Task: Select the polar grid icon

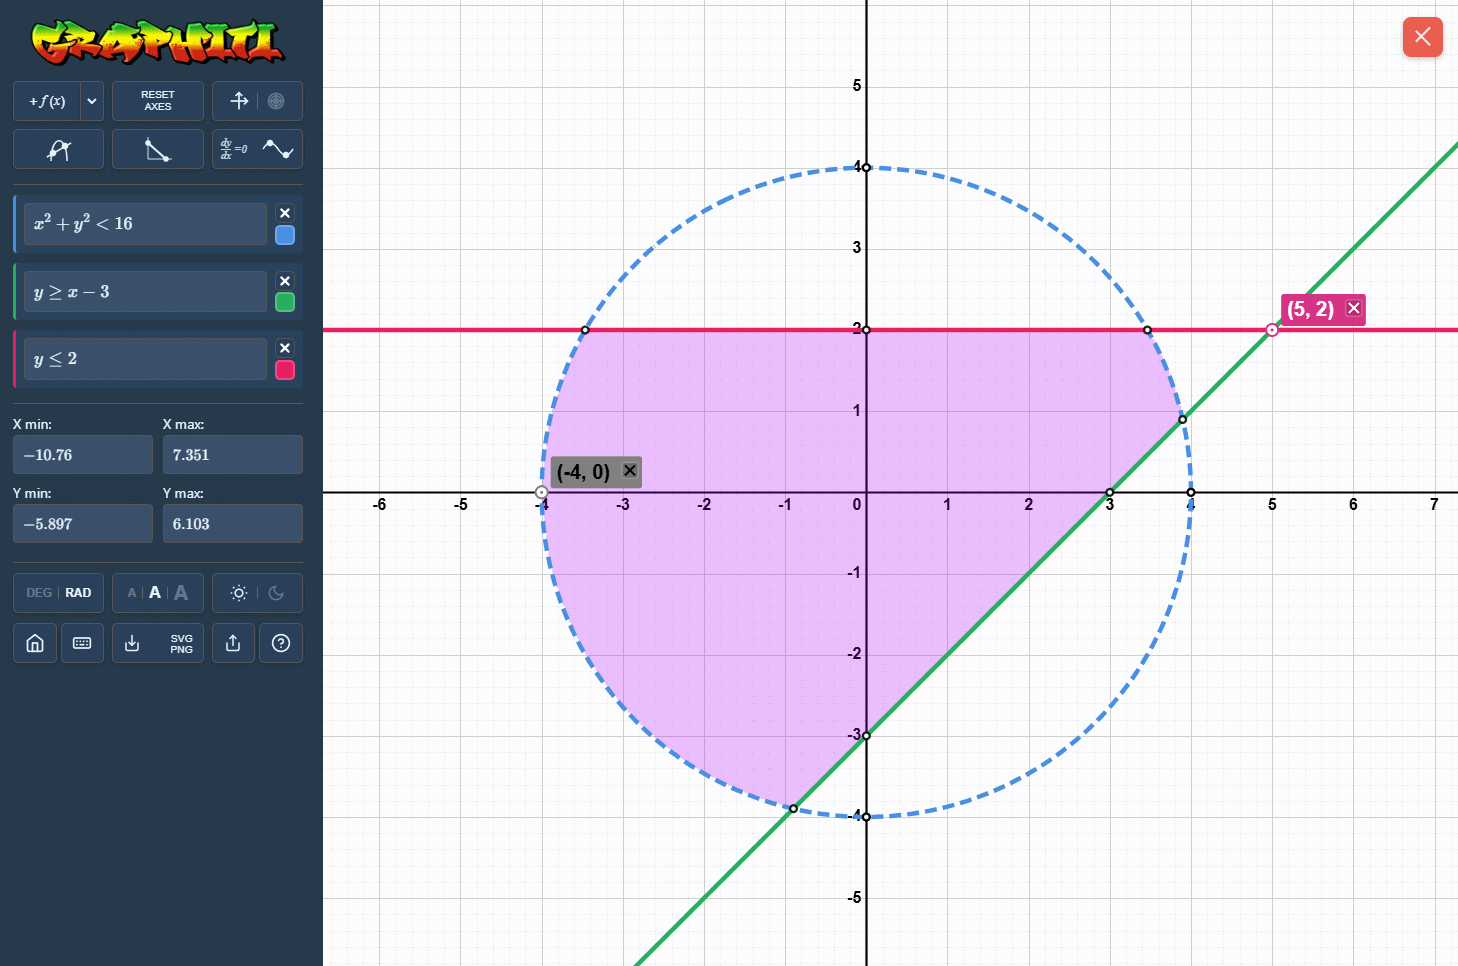Action: coord(276,101)
